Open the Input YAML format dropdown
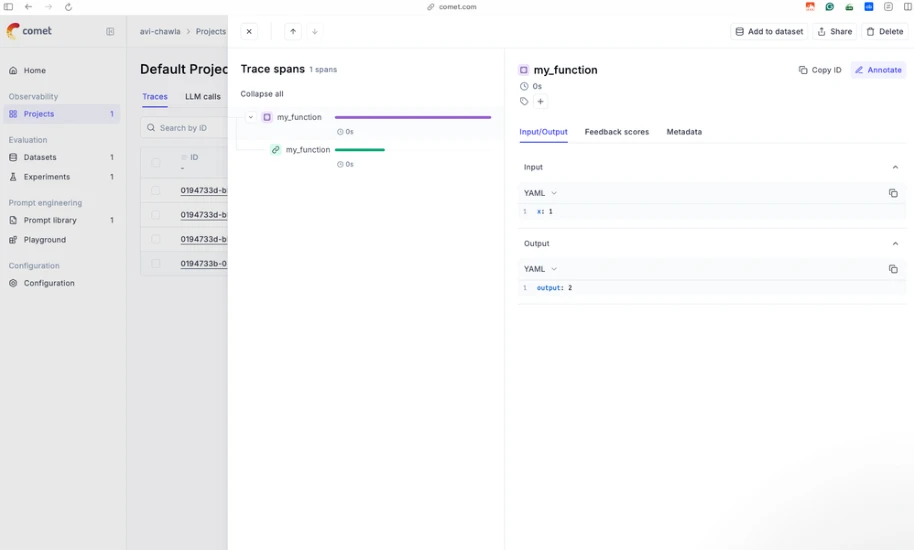This screenshot has width=914, height=550. [x=540, y=193]
